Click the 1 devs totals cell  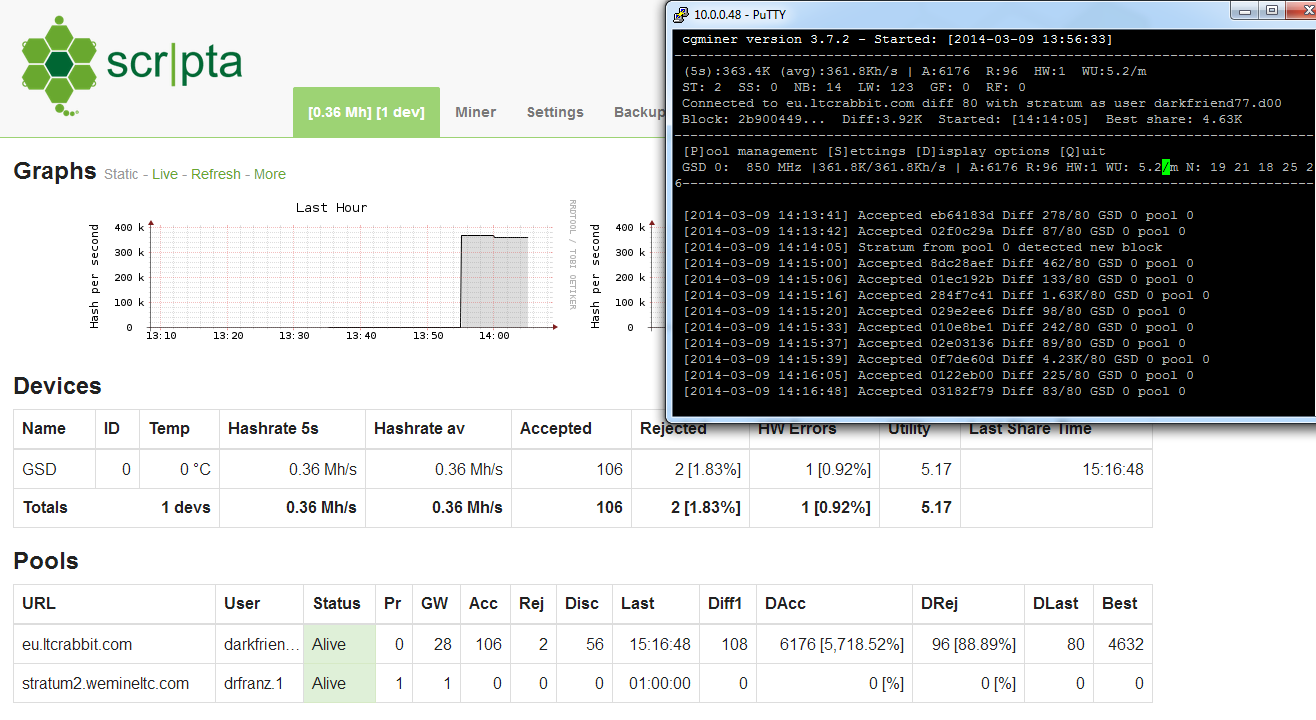point(186,507)
